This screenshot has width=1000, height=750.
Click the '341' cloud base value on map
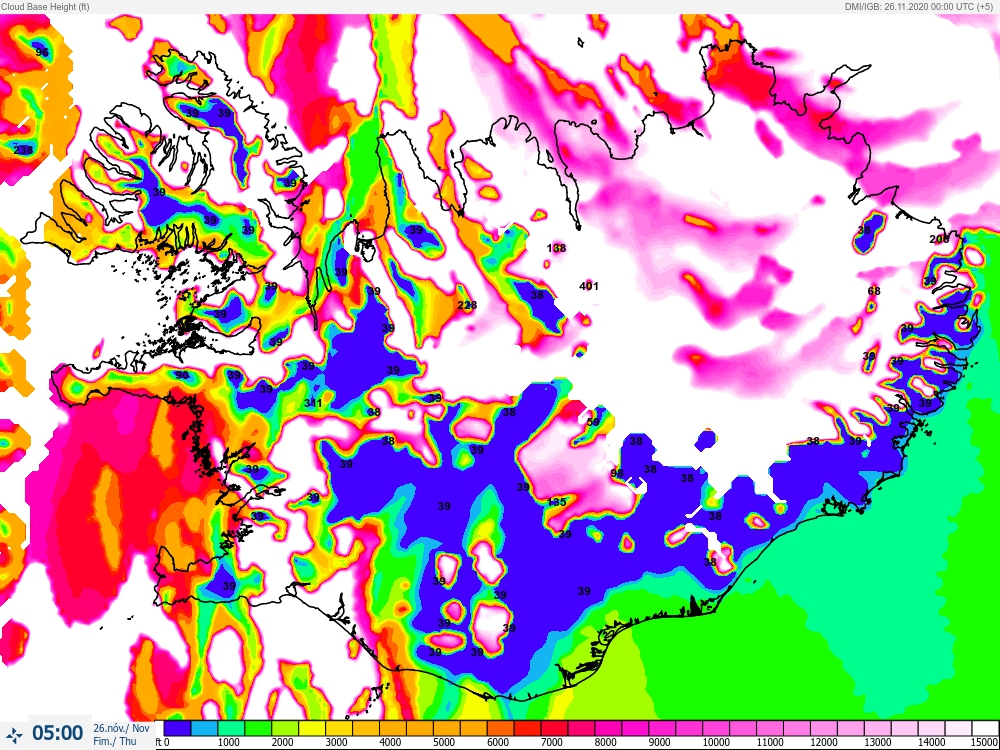coord(312,403)
